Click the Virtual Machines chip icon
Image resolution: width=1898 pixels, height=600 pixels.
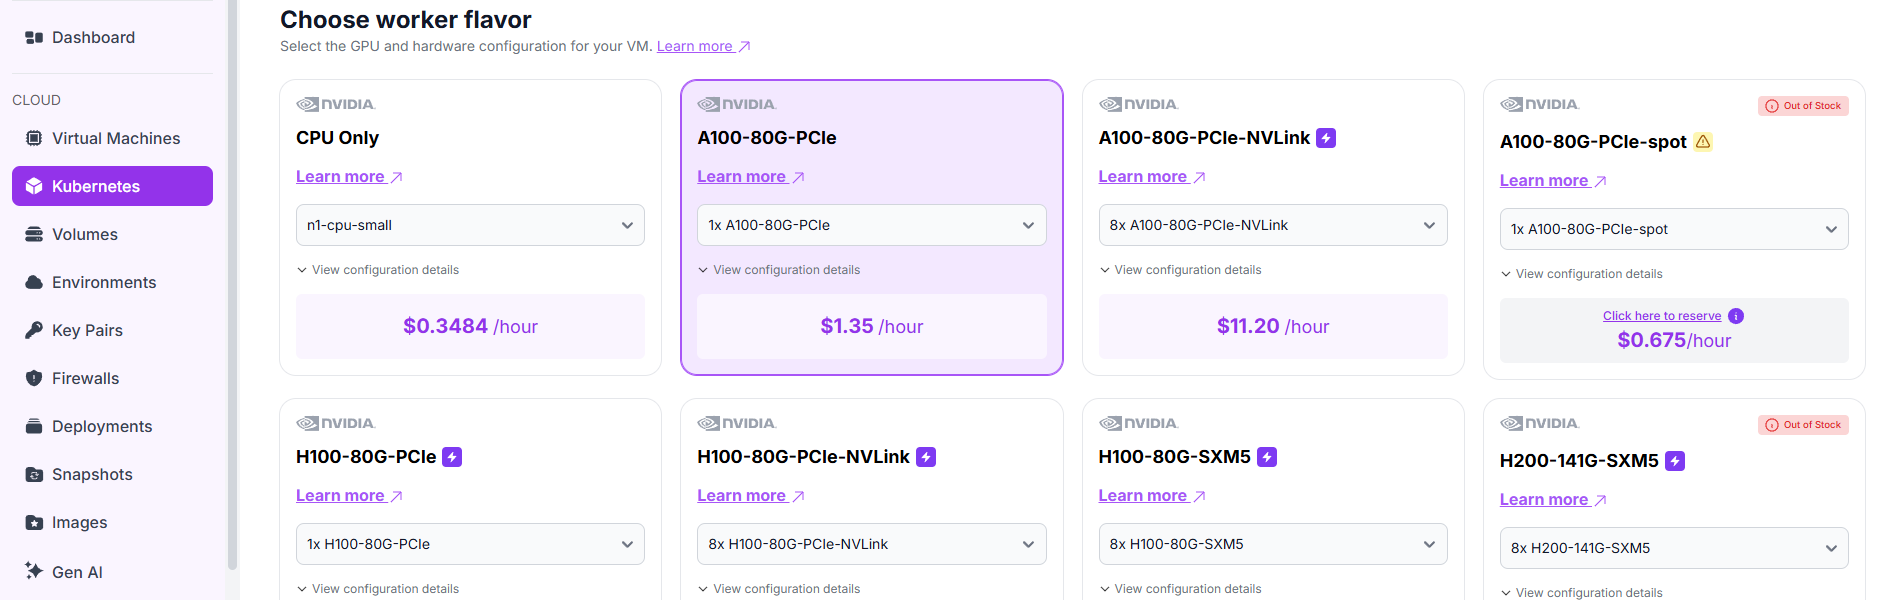click(34, 138)
